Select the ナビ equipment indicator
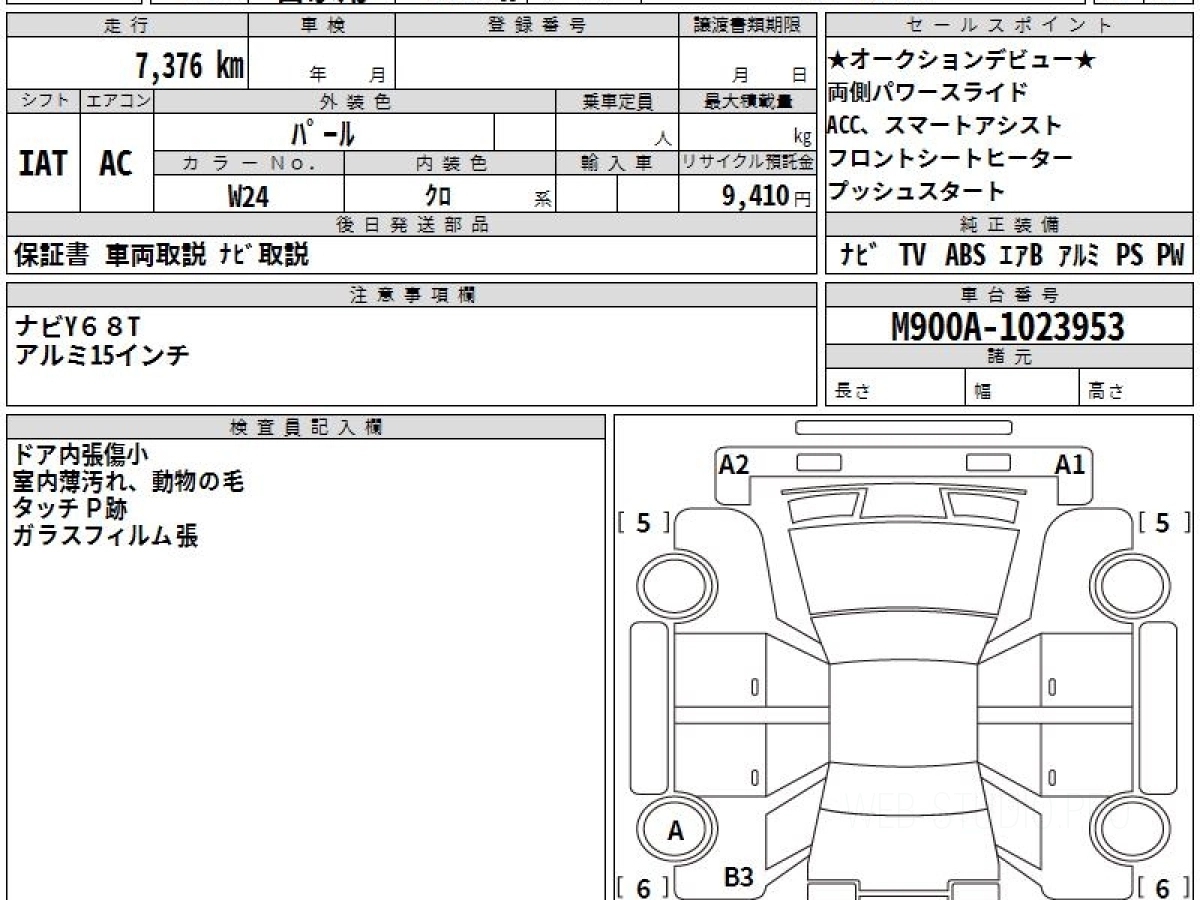This screenshot has height=900, width=1200. point(859,255)
